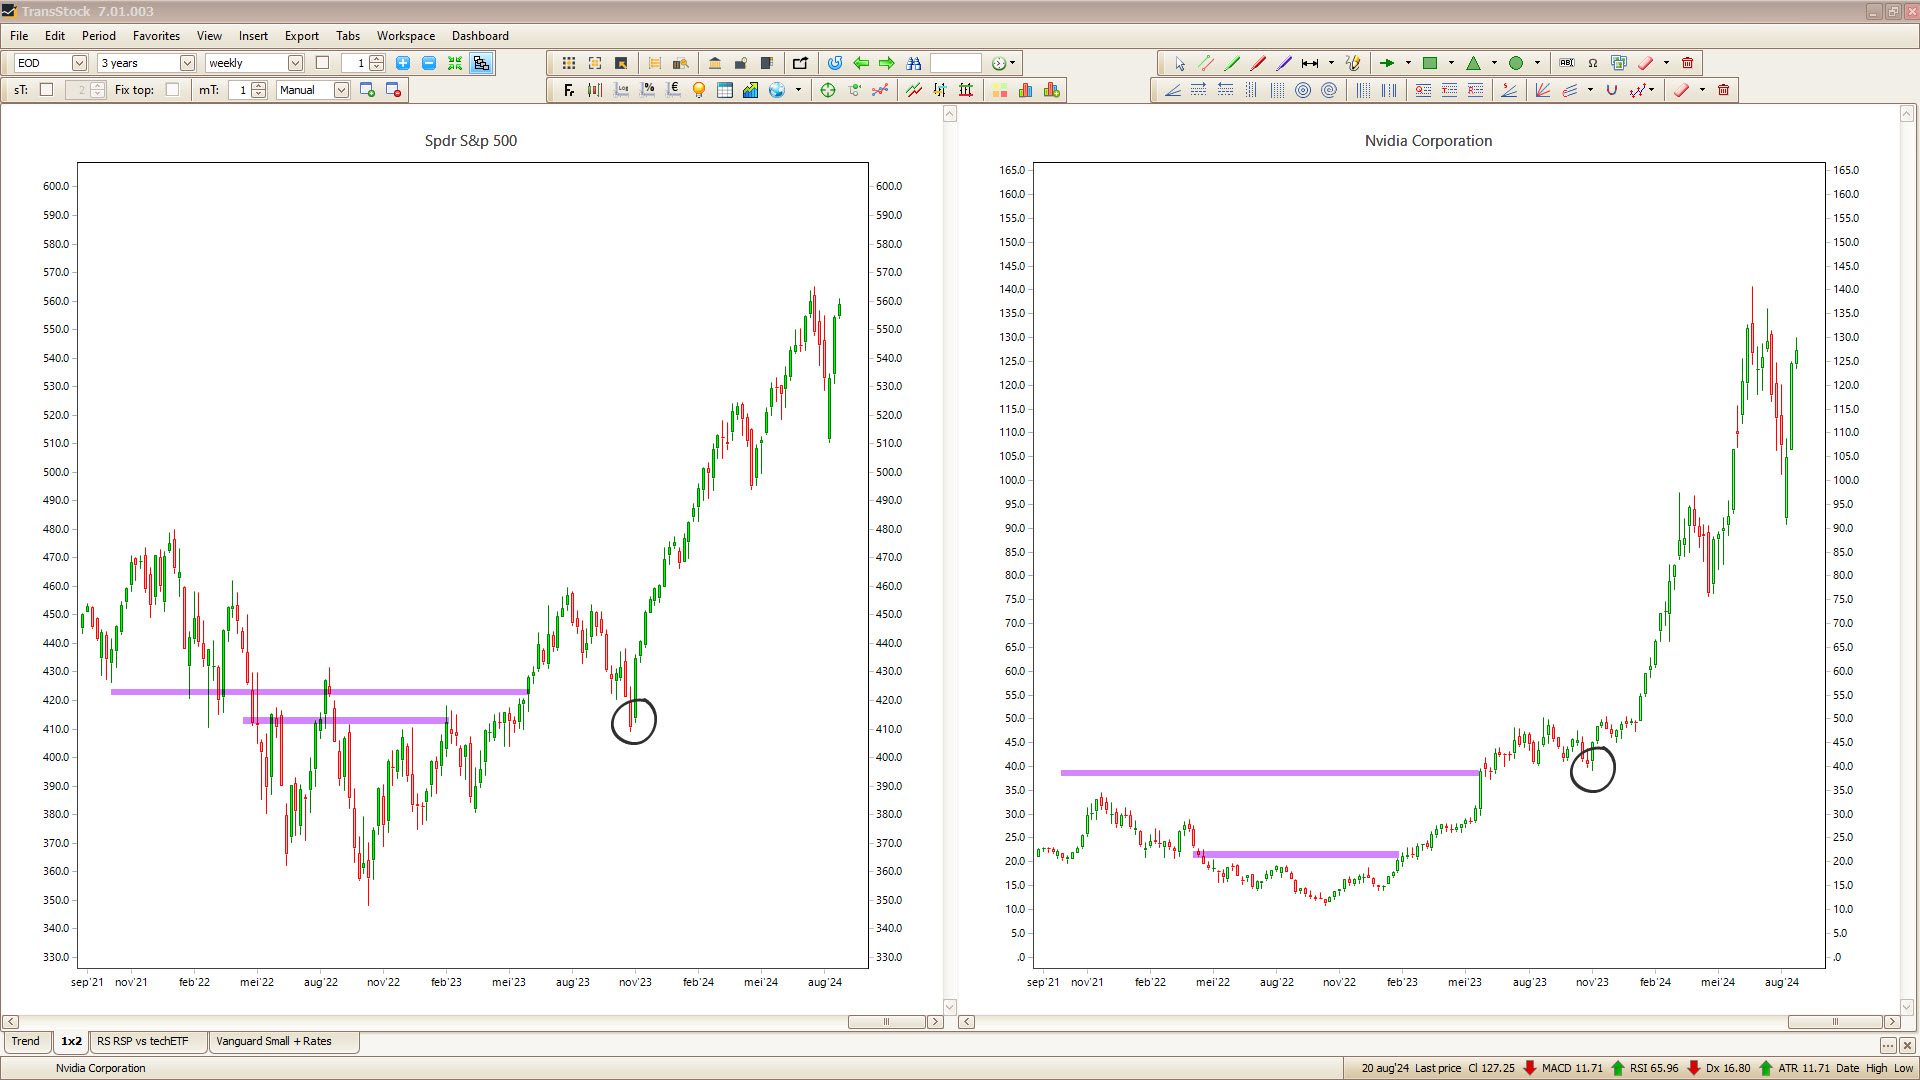Image resolution: width=1920 pixels, height=1080 pixels.
Task: Open the Manual mode dropdown
Action: pos(341,90)
